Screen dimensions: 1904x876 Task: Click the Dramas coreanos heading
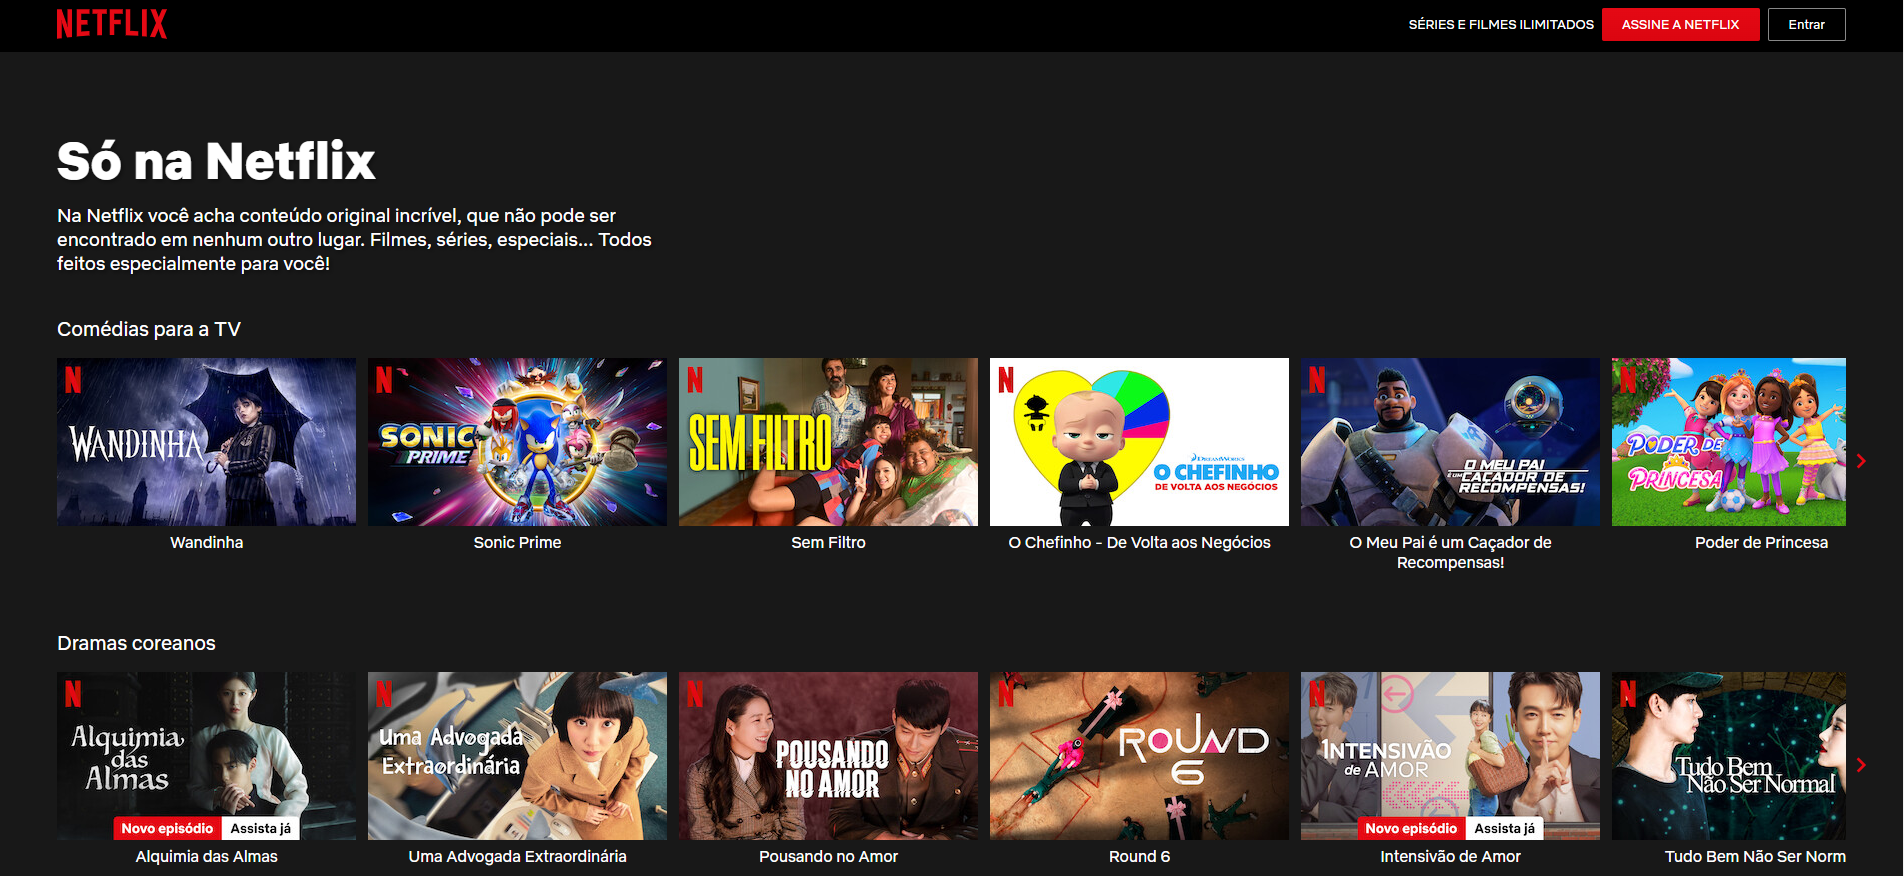pyautogui.click(x=136, y=643)
